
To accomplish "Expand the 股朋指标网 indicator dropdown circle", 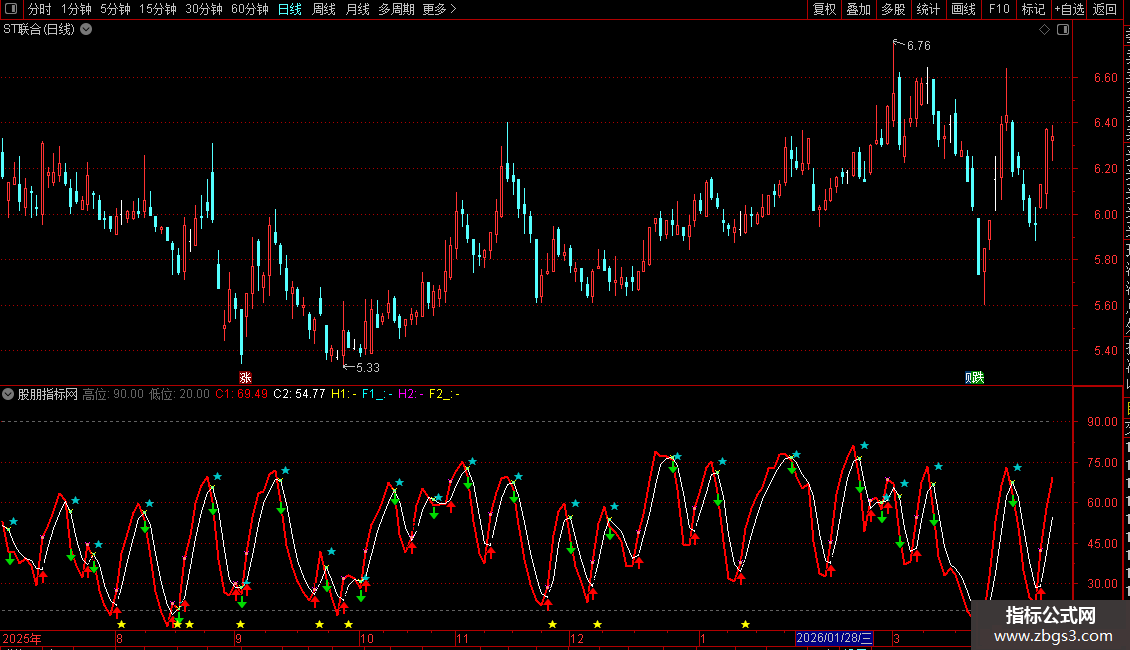I will point(8,394).
